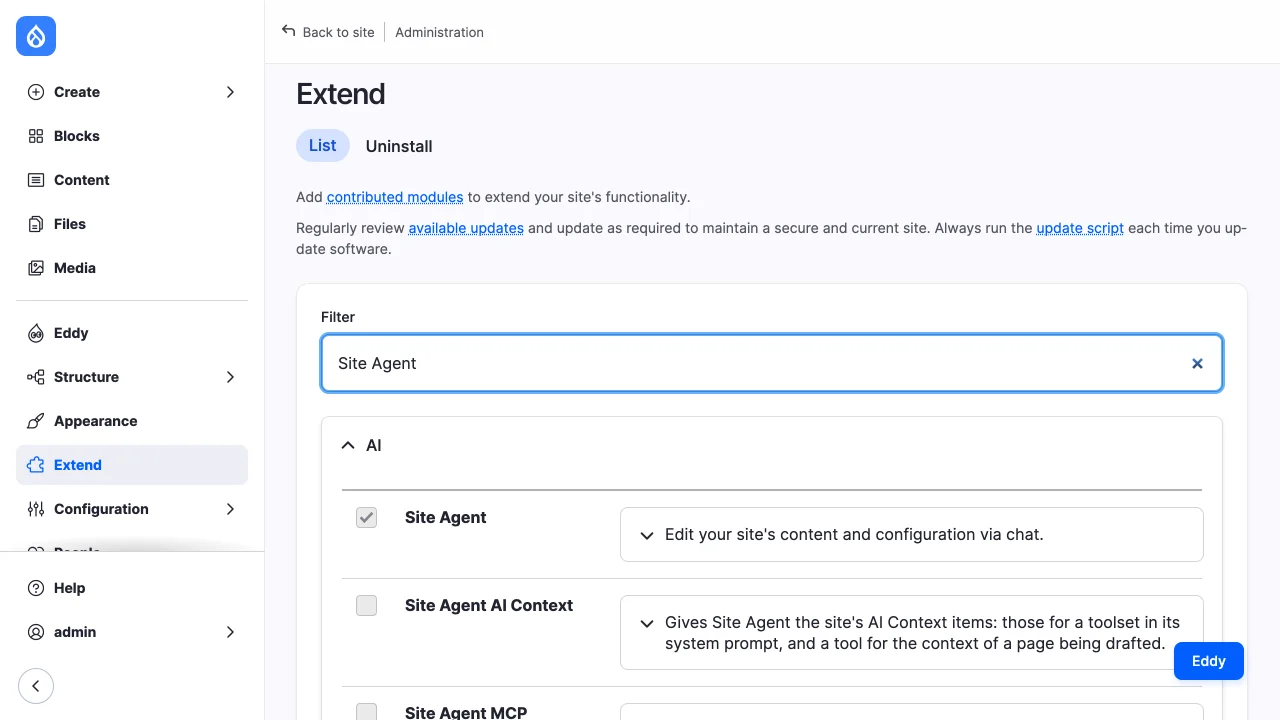Click the Eddy sidebar icon
The height and width of the screenshot is (720, 1280).
[x=36, y=333]
